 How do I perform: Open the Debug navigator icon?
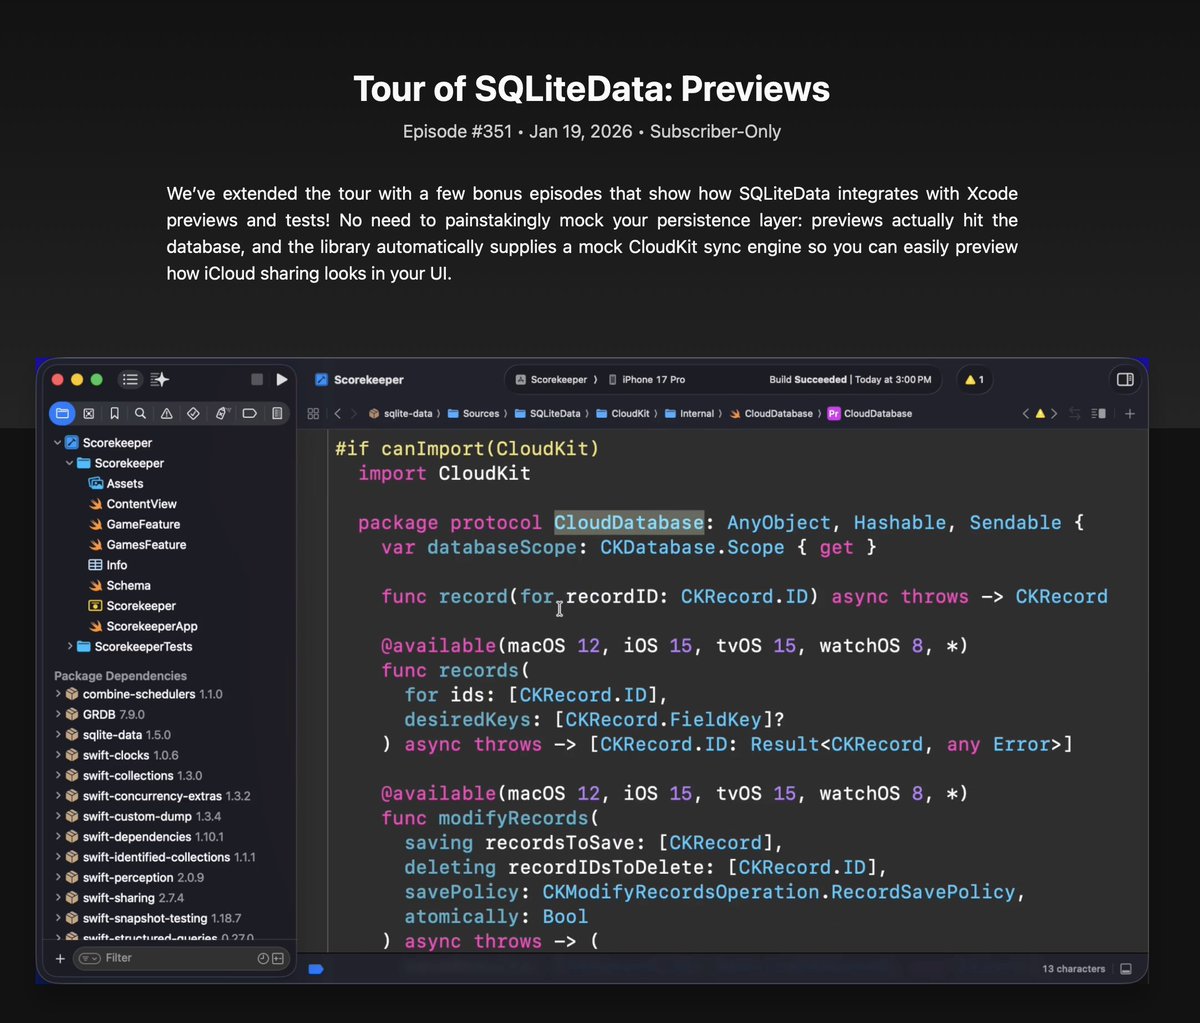(222, 413)
